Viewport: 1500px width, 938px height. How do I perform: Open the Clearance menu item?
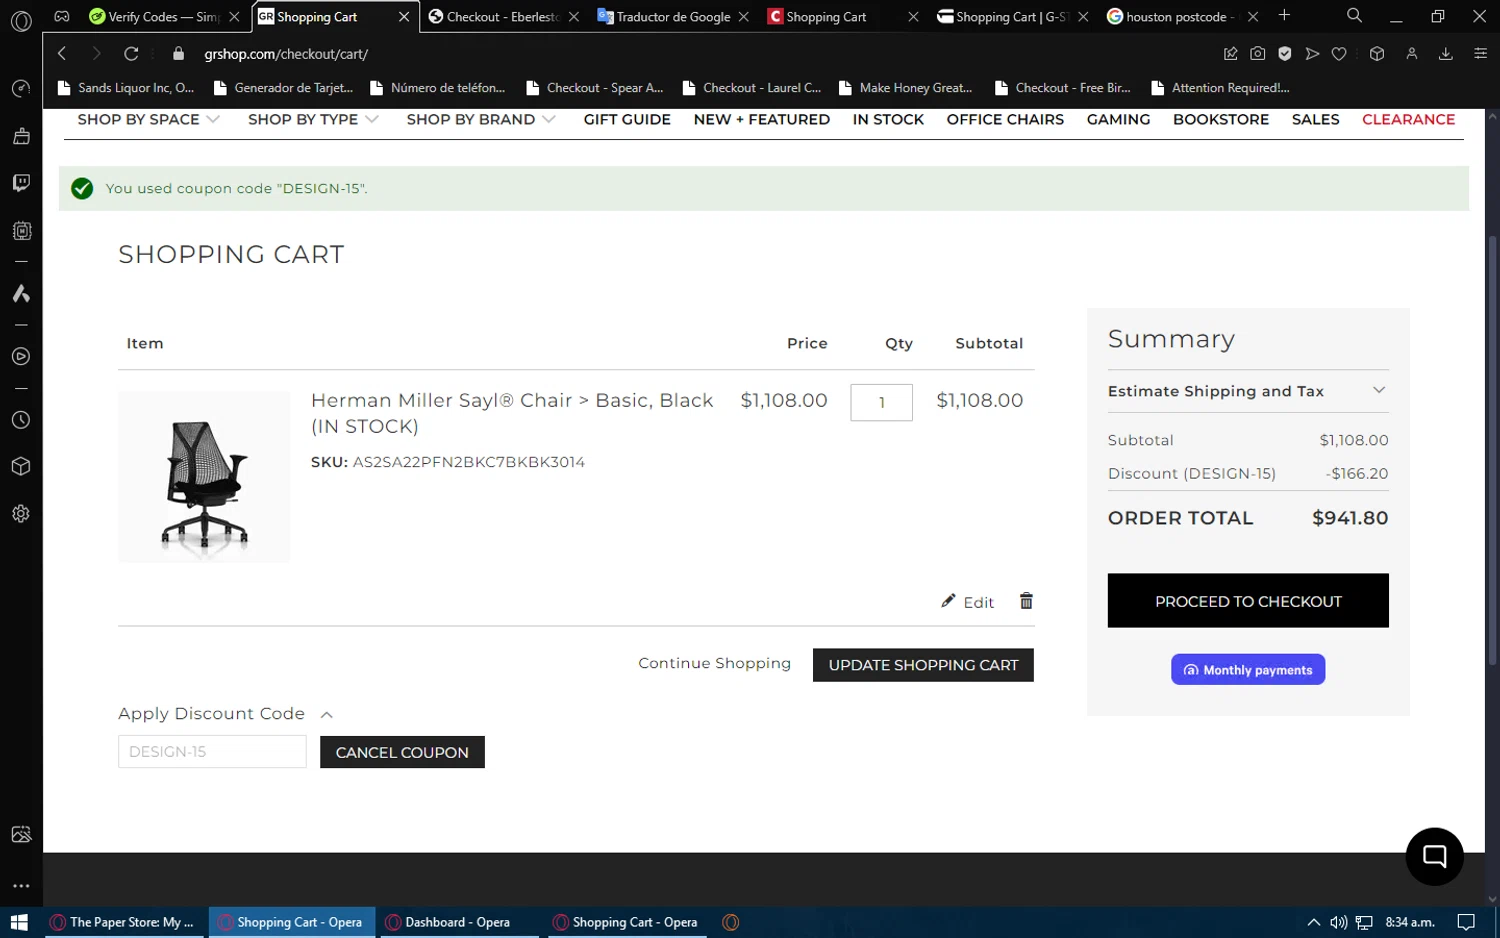(x=1408, y=119)
